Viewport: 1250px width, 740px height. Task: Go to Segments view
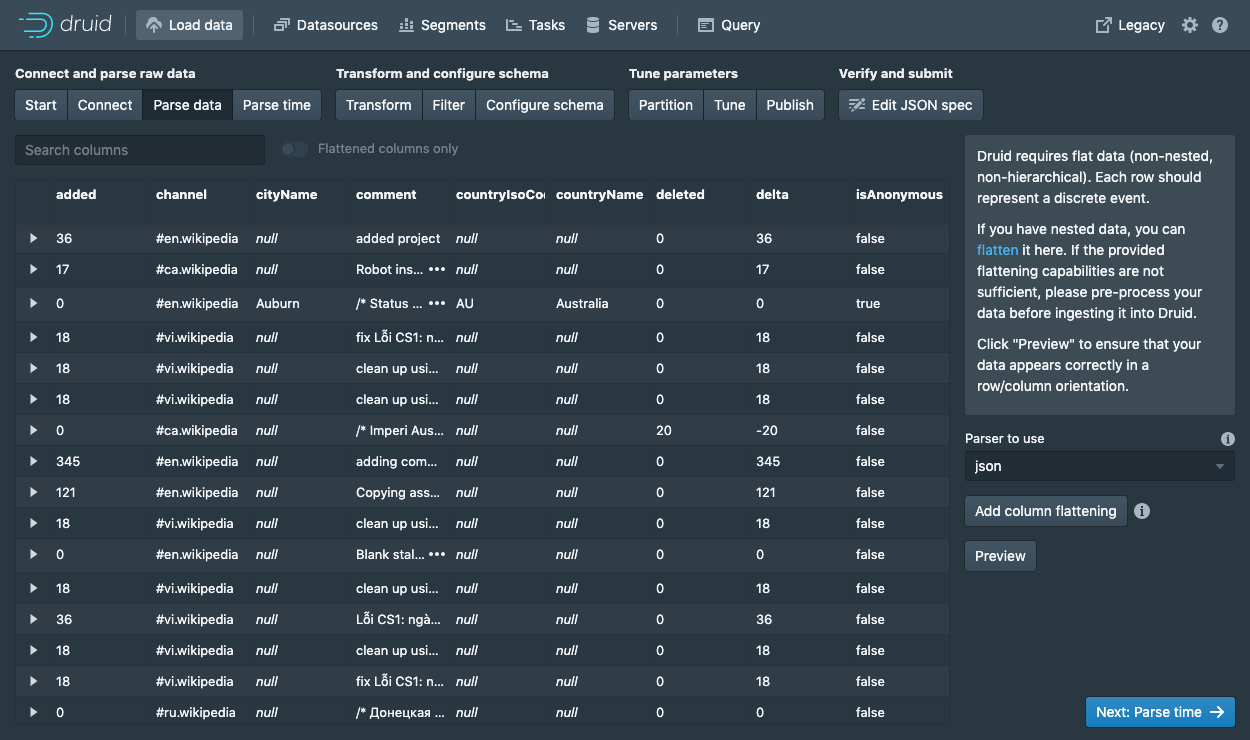[442, 25]
